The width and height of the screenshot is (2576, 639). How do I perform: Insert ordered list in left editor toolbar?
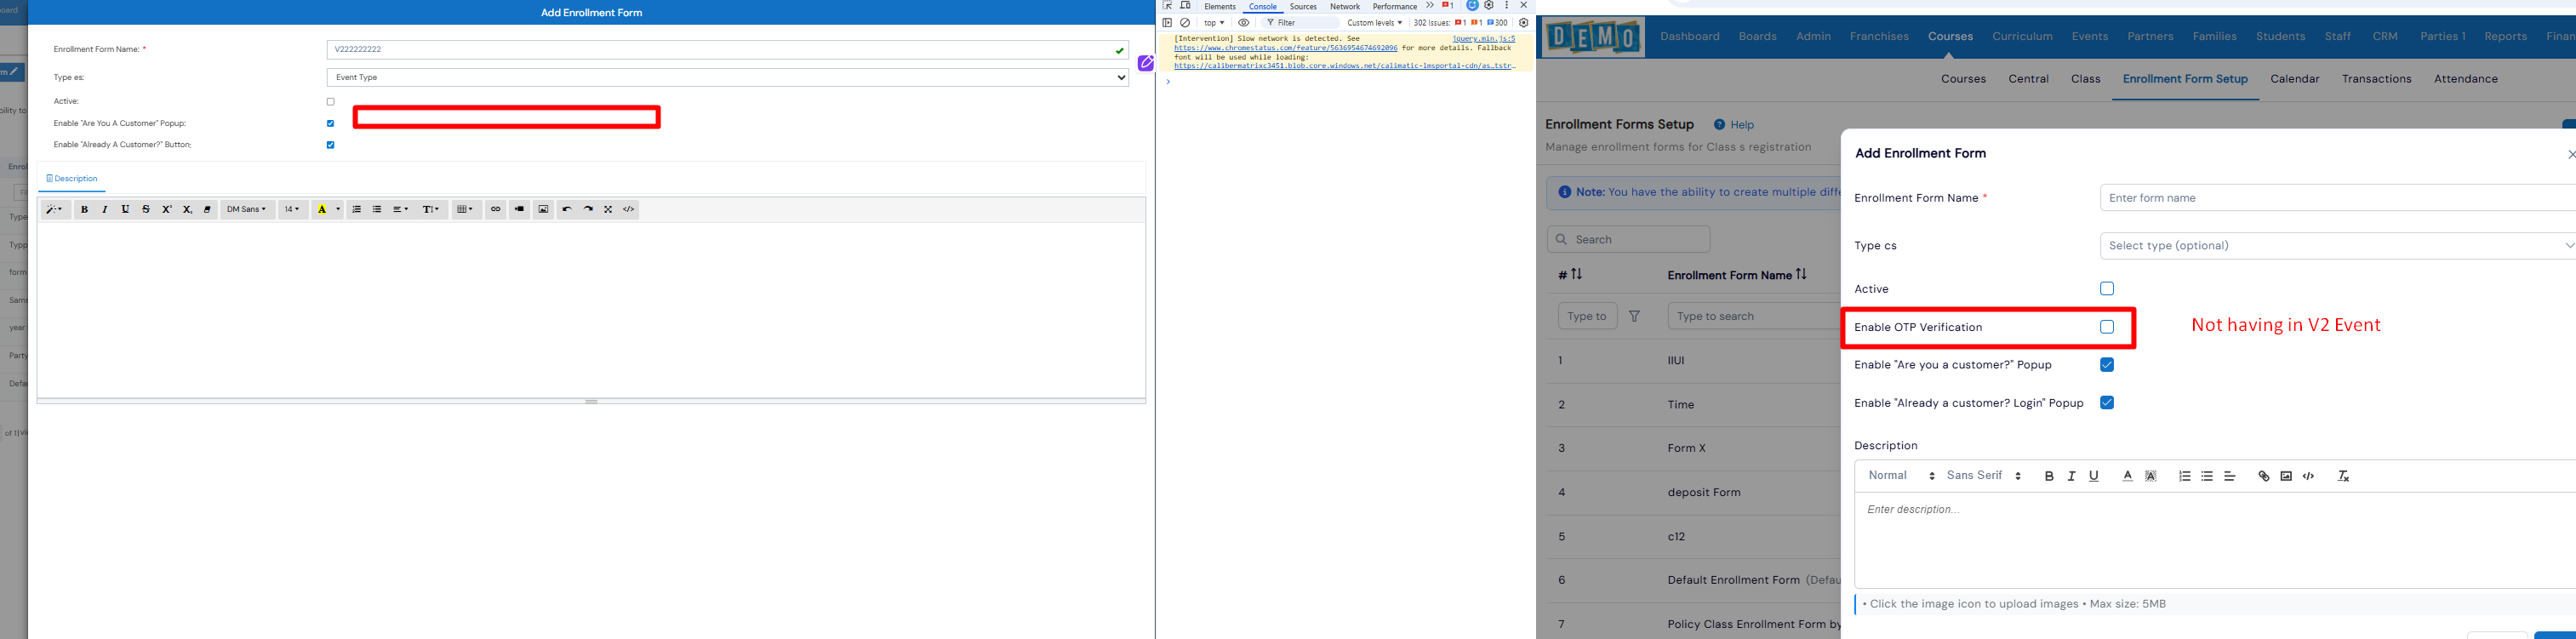pos(356,209)
